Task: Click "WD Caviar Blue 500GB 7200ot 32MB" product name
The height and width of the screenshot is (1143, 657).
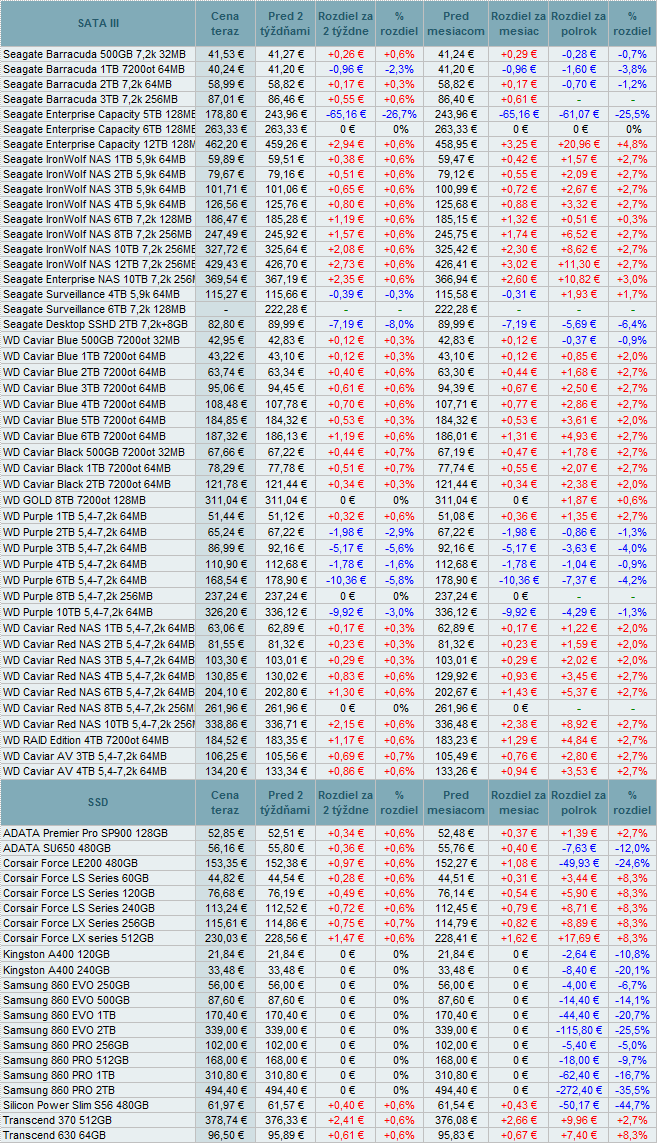Action: 93,340
